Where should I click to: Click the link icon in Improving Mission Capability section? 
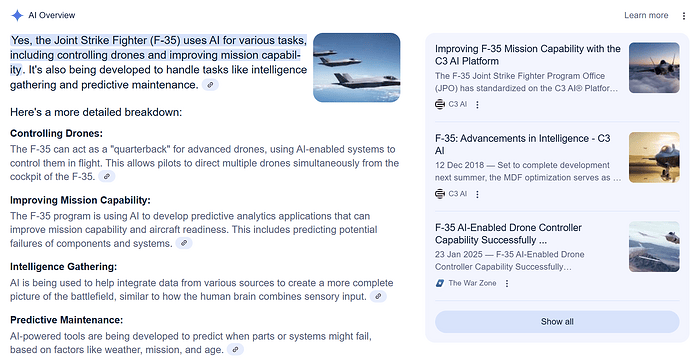(x=184, y=243)
